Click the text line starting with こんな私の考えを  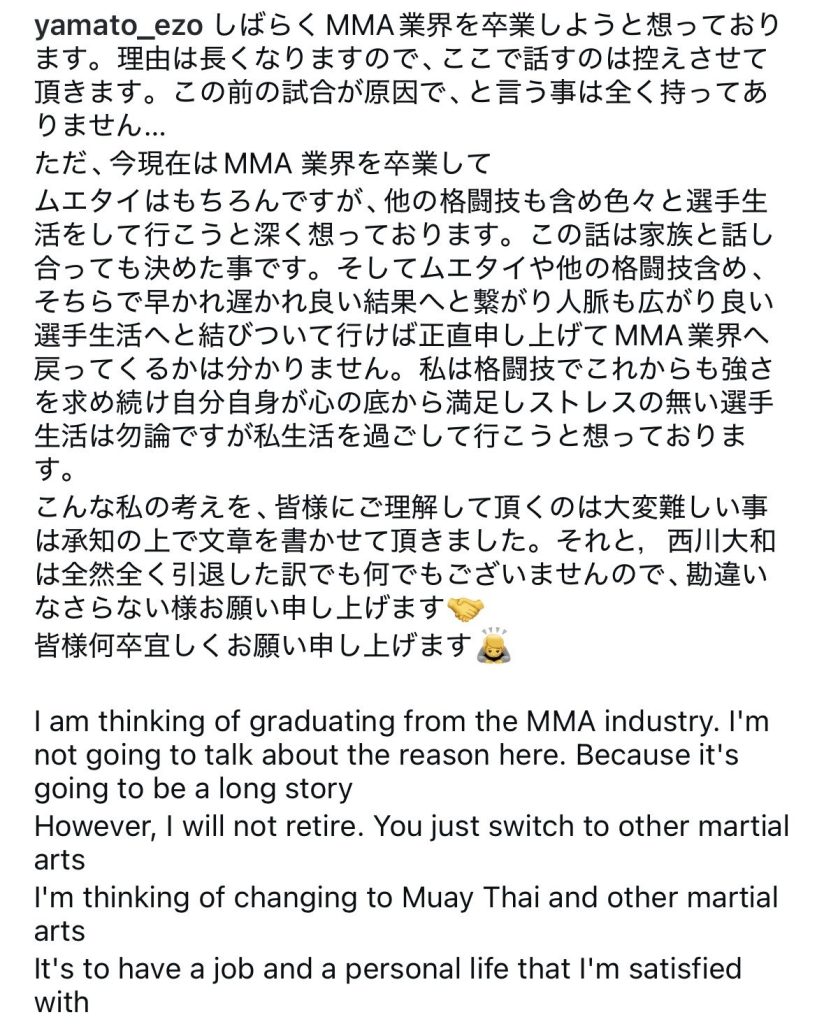pyautogui.click(x=401, y=507)
